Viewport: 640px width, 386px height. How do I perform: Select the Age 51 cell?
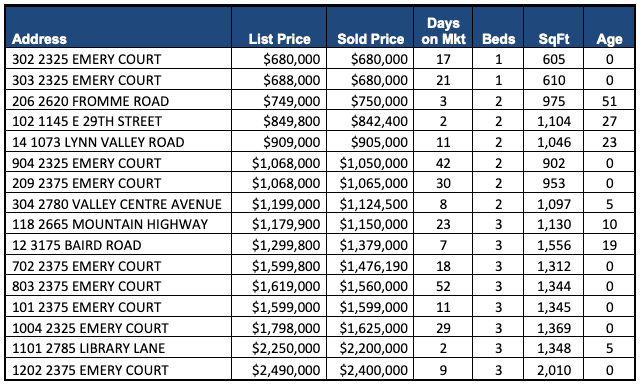tap(609, 100)
